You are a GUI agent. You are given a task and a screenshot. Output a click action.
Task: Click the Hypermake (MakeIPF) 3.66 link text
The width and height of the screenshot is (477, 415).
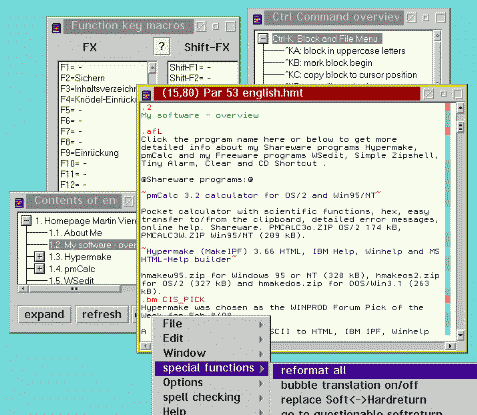290,255
